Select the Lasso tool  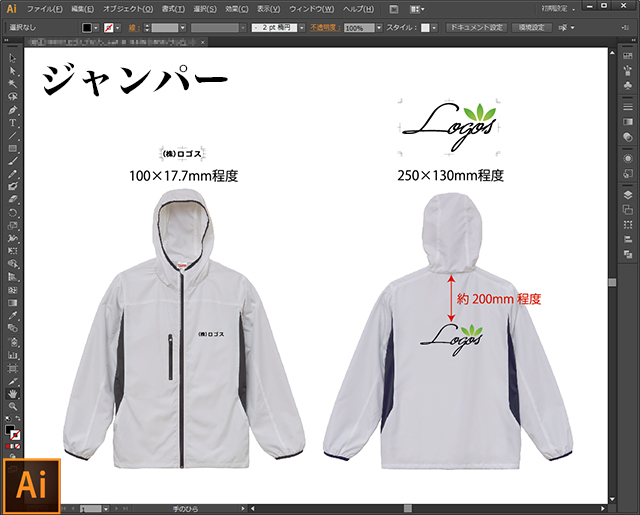click(x=13, y=97)
